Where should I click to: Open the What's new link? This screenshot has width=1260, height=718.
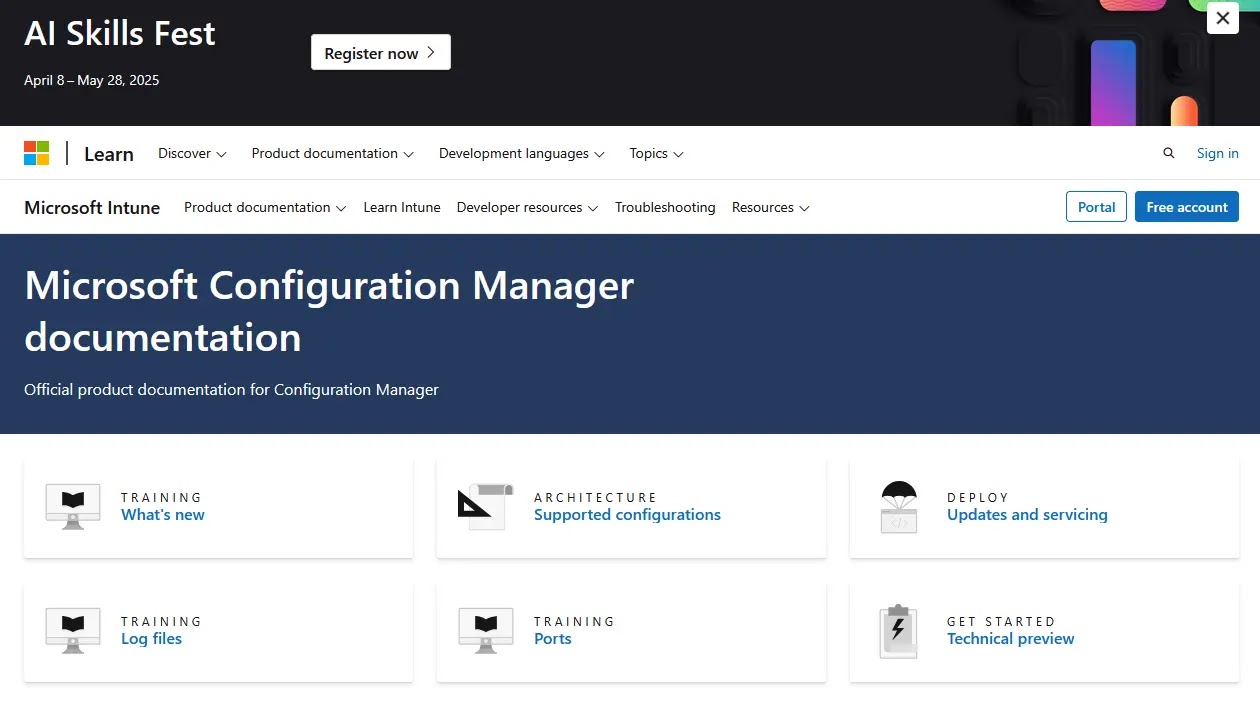pyautogui.click(x=163, y=515)
